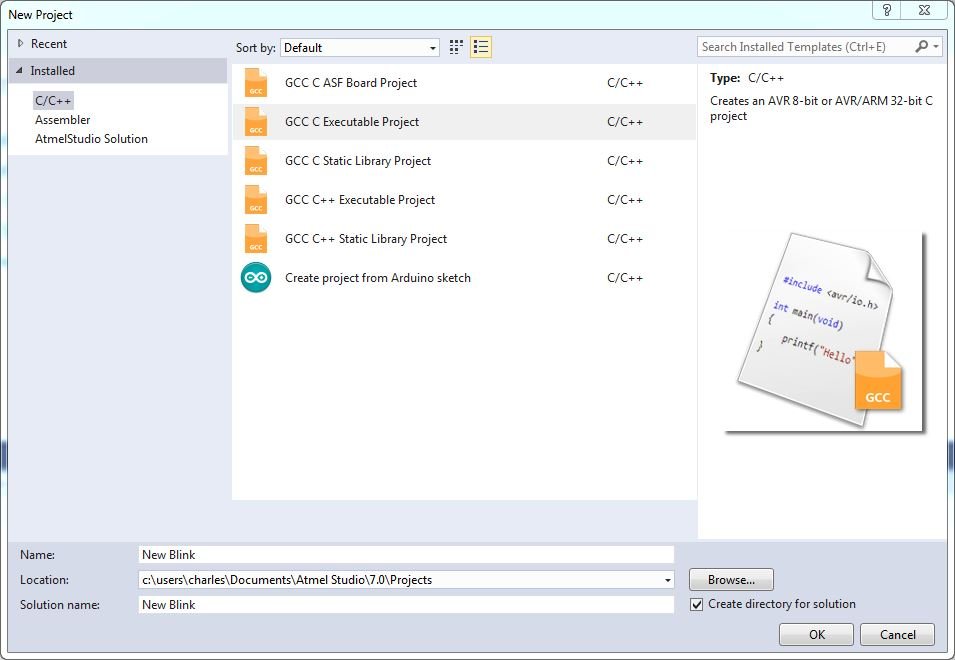Choose the GCC C Static Library Project icon

pyautogui.click(x=256, y=161)
